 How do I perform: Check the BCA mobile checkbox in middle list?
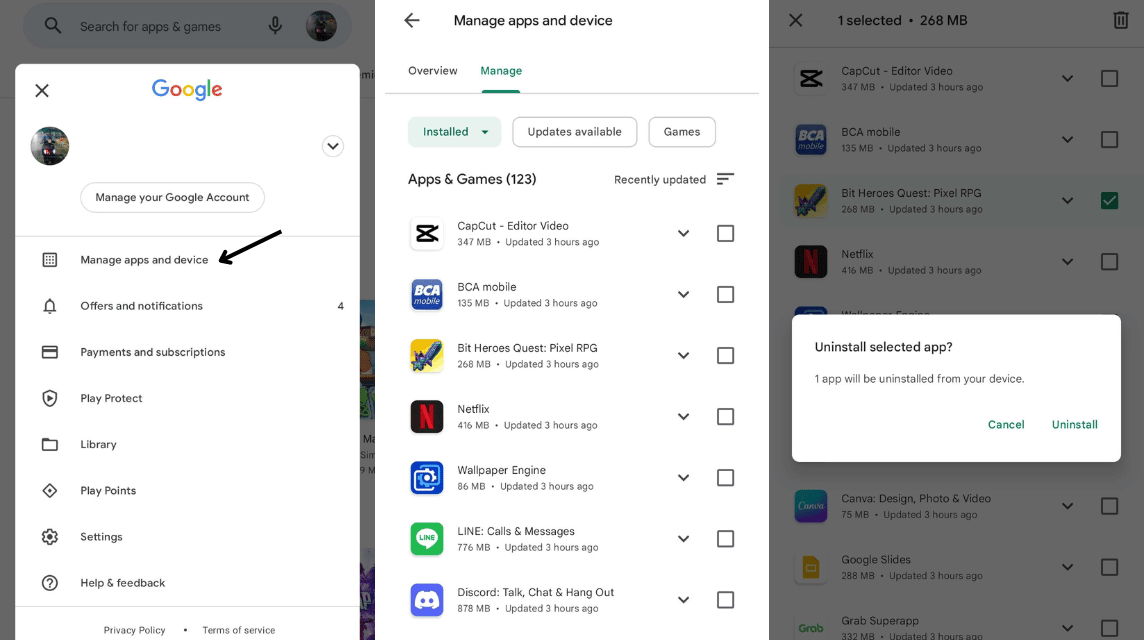coord(725,295)
